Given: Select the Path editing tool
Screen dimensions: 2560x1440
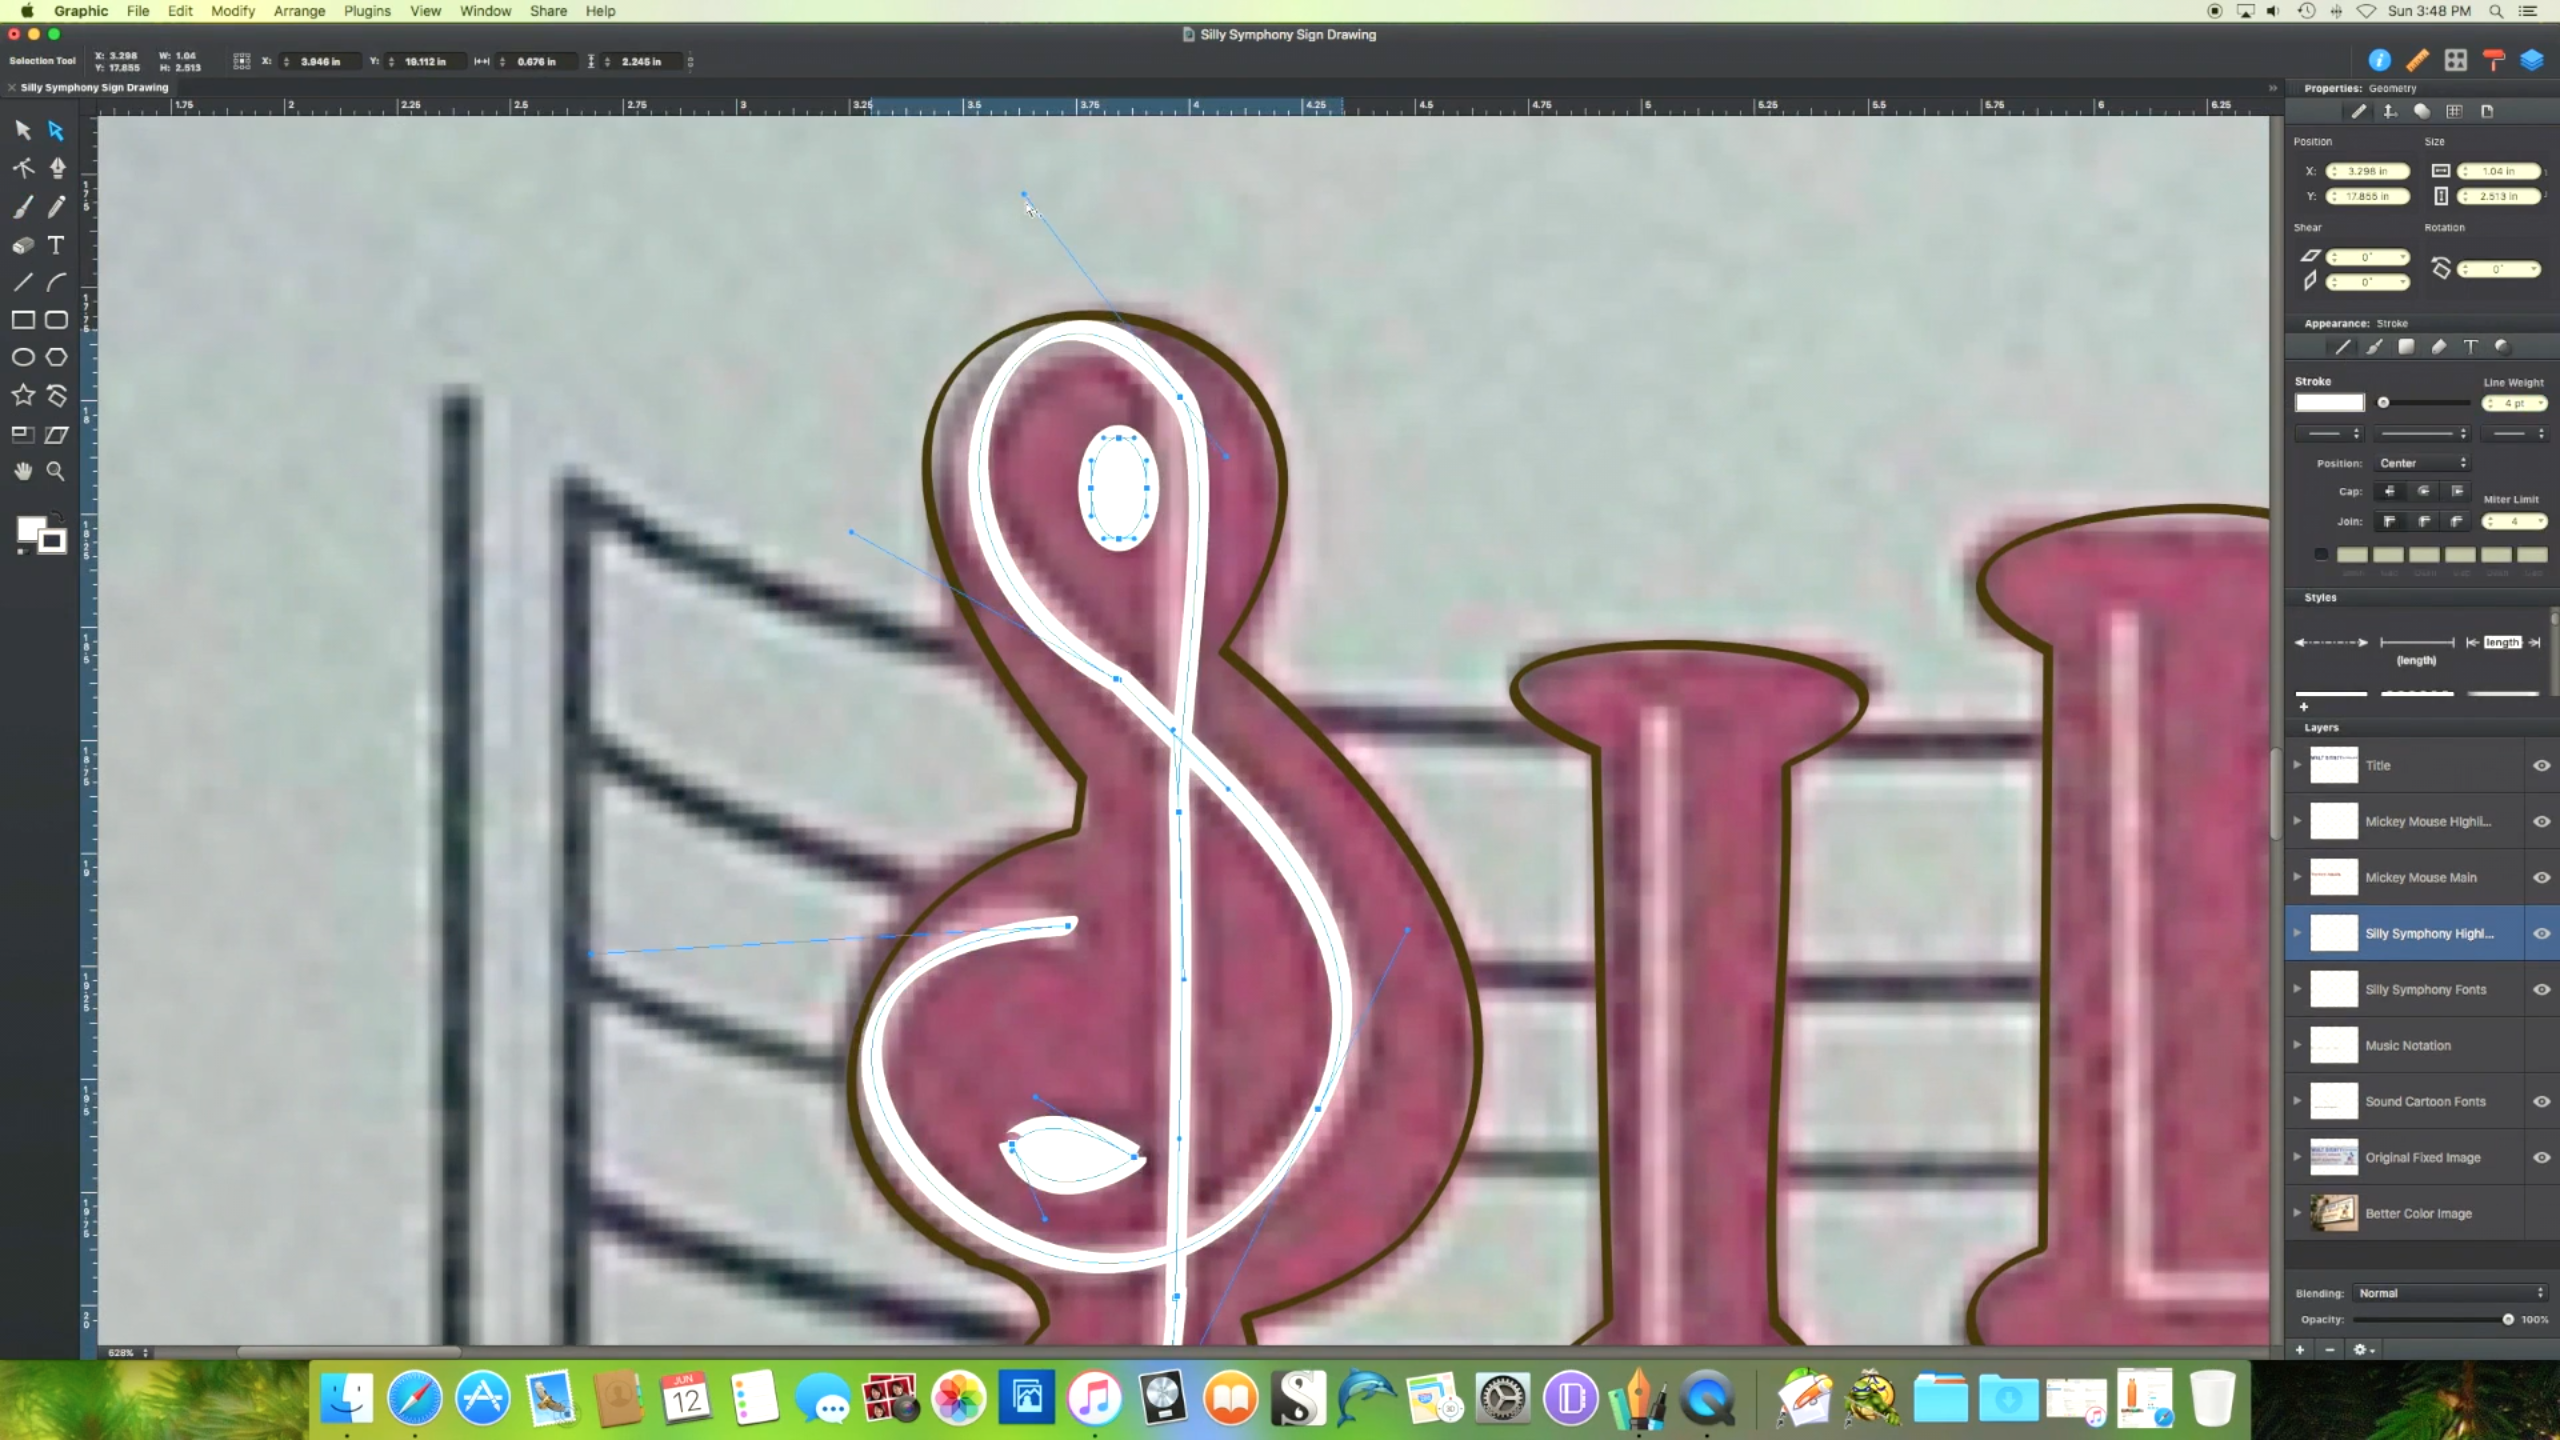Looking at the screenshot, I should (23, 168).
